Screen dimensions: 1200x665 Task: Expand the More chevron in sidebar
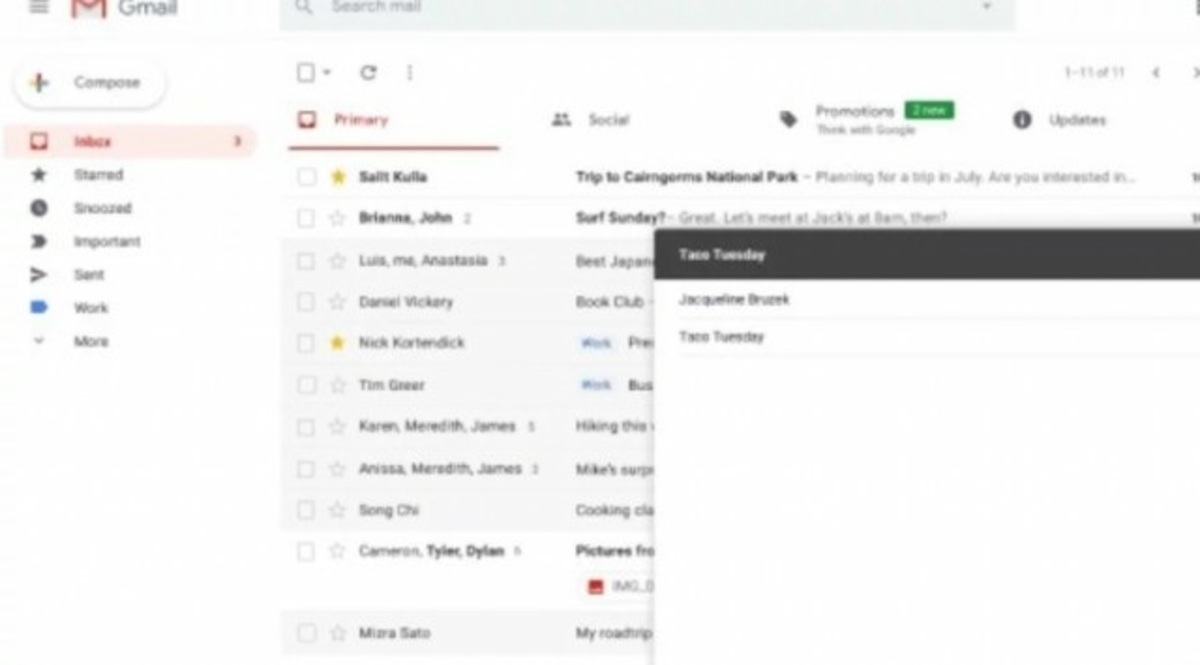coord(39,341)
